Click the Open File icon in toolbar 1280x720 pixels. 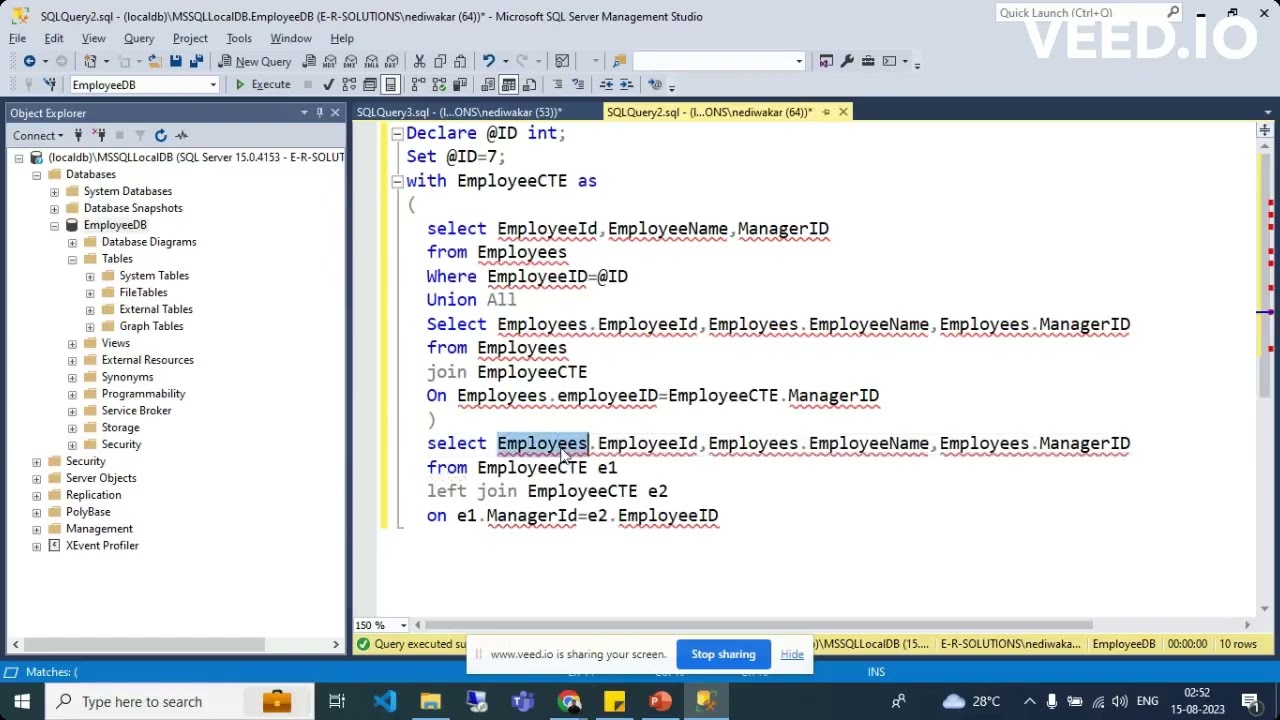(155, 61)
